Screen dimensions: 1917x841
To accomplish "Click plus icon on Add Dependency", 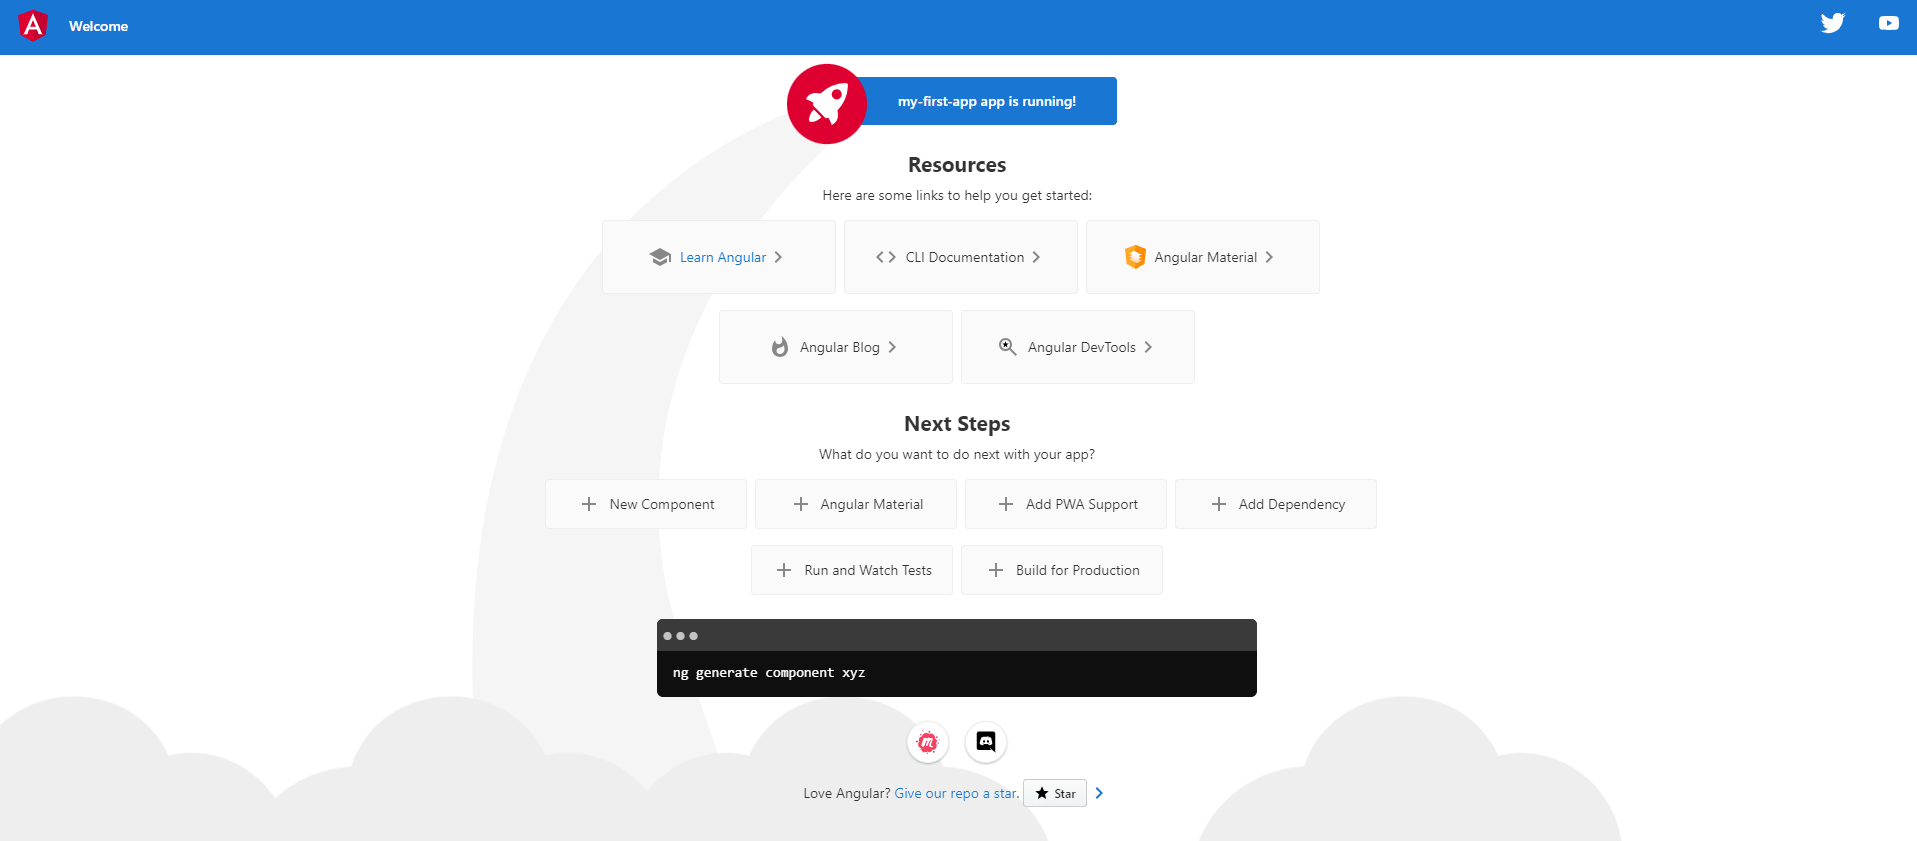I will click(x=1218, y=504).
